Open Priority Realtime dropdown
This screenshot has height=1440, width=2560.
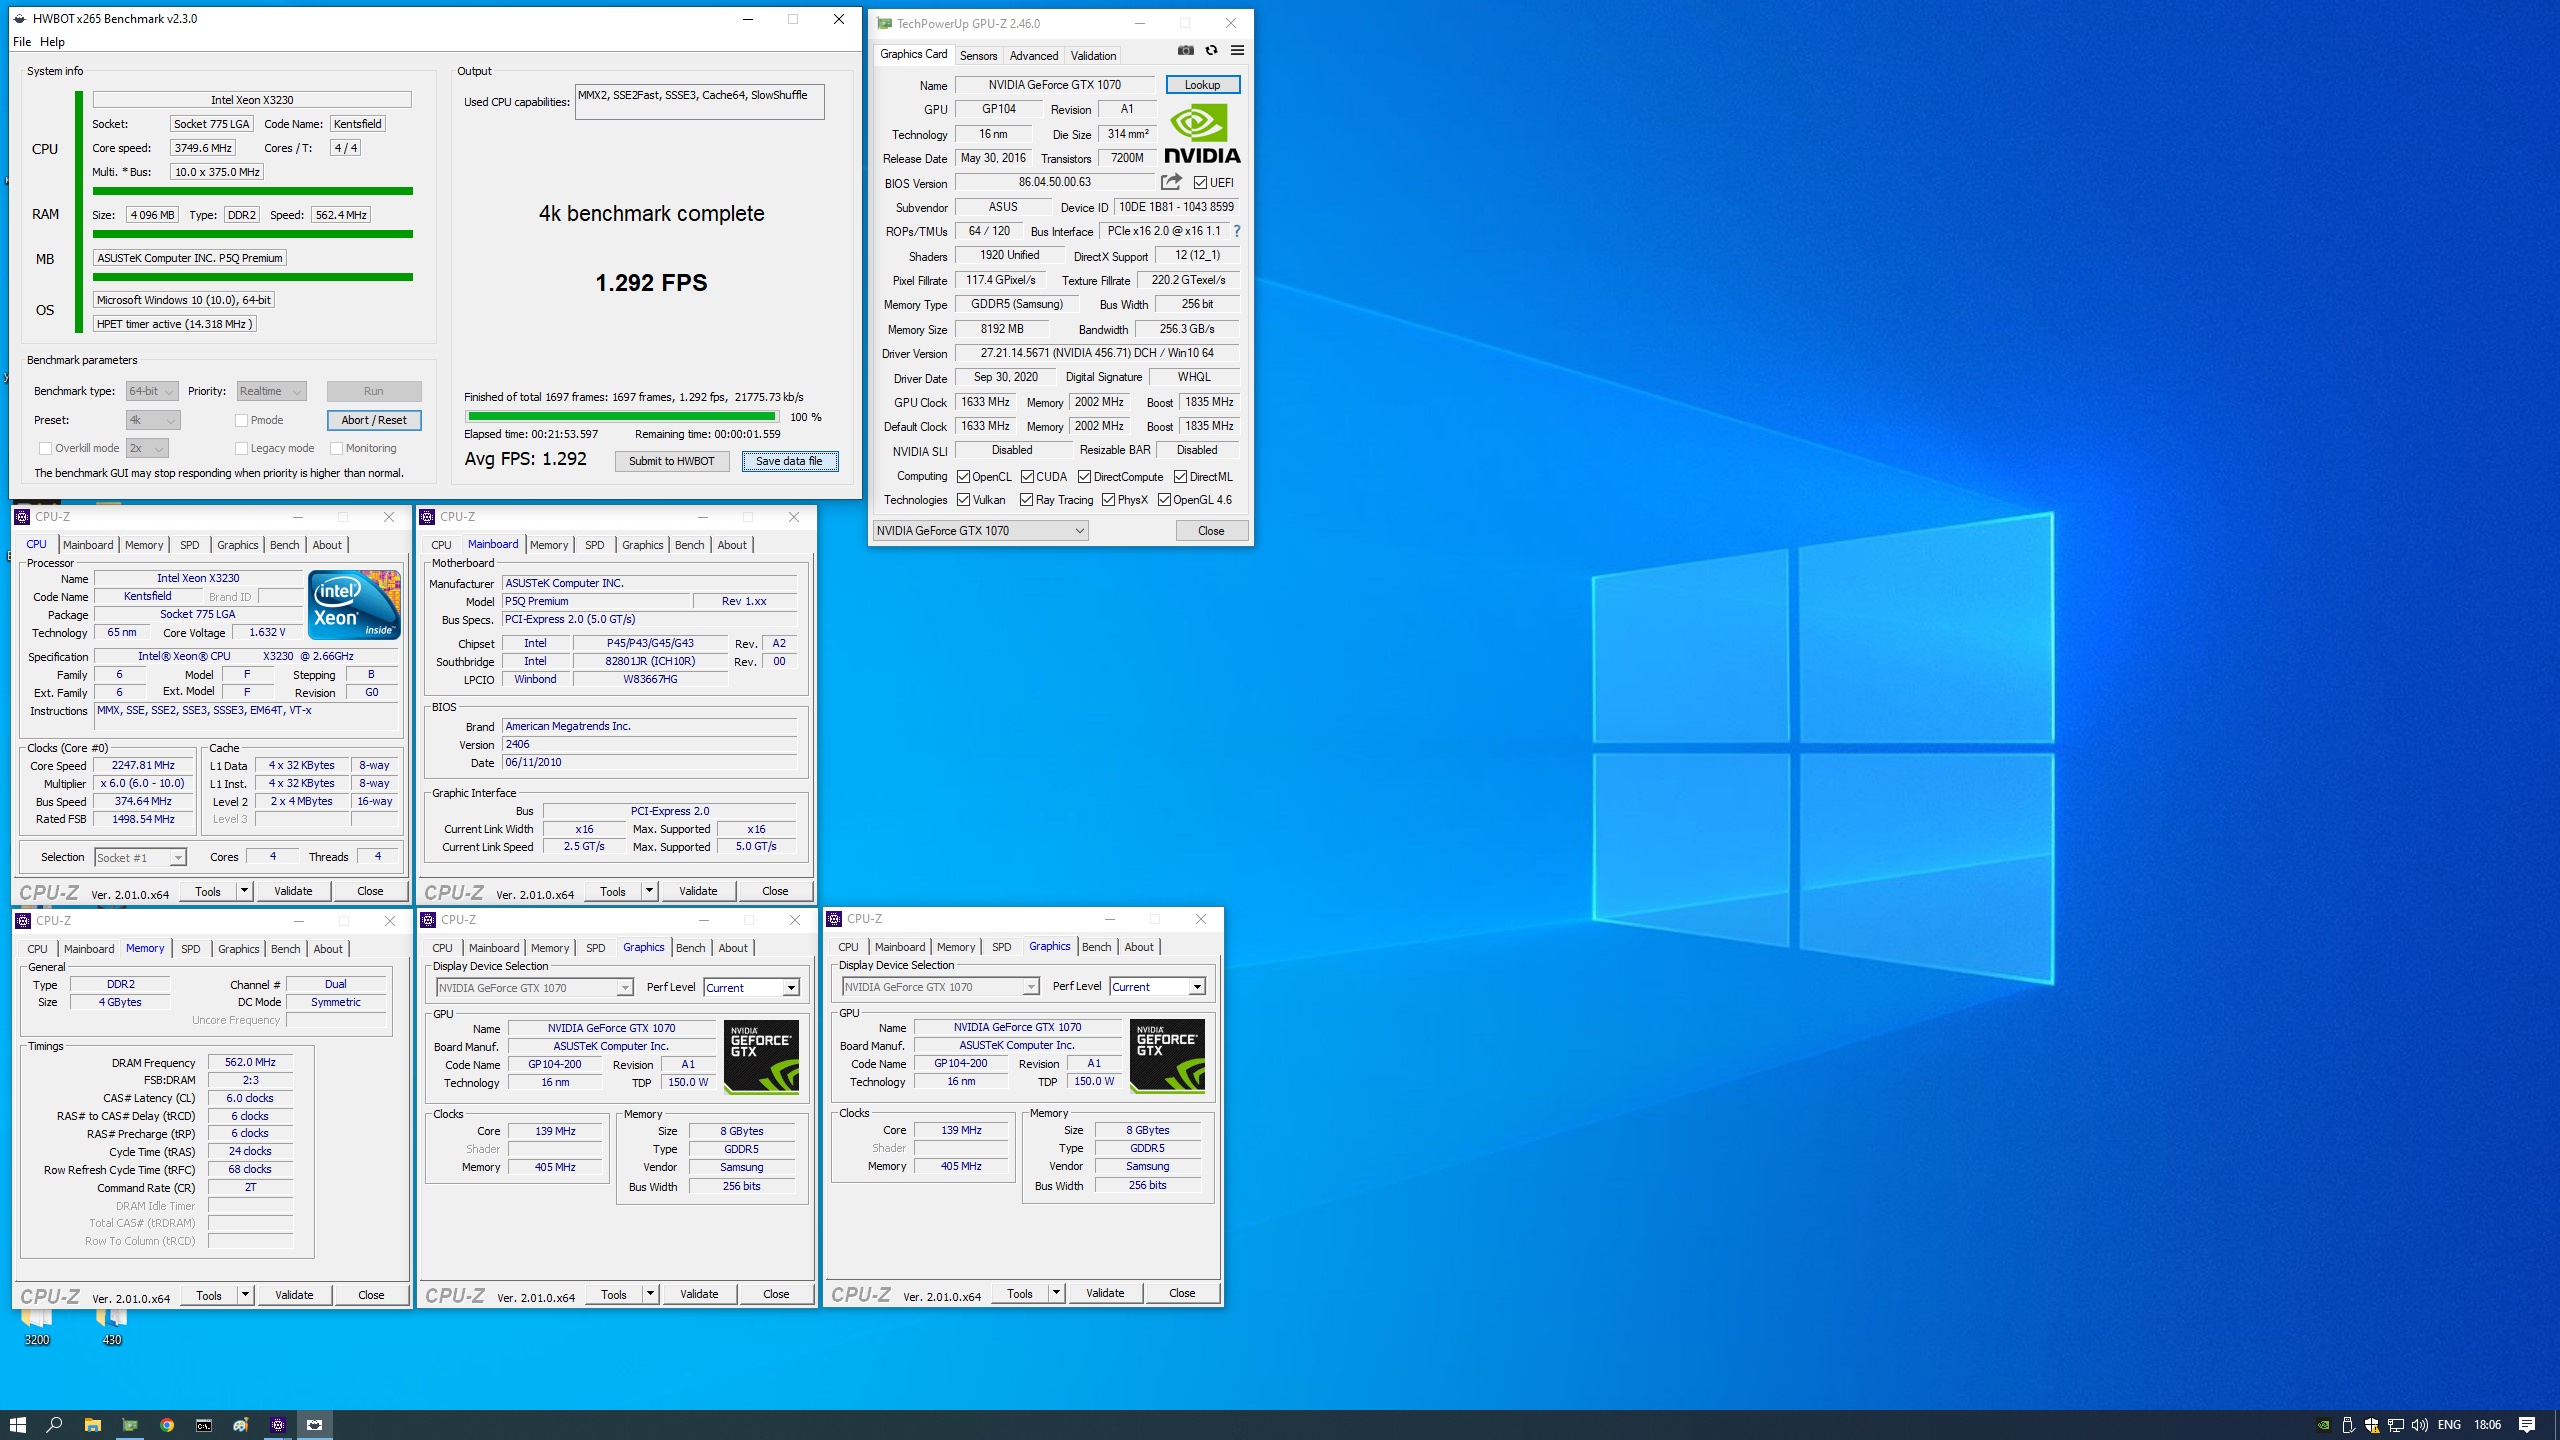pos(271,391)
